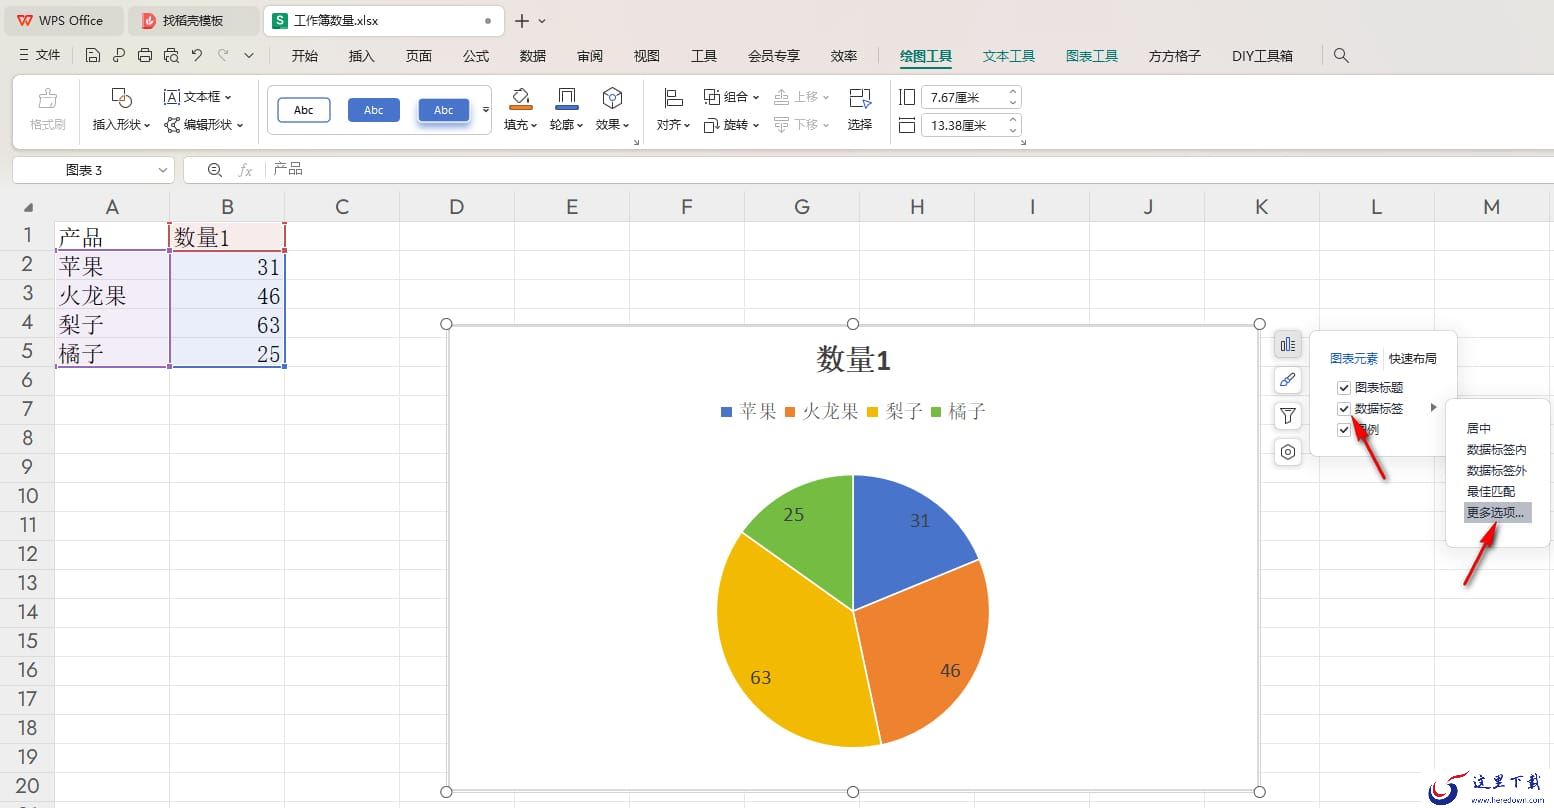Choose Center (居中) label position
Screen dimensions: 1554x808
pos(1479,428)
